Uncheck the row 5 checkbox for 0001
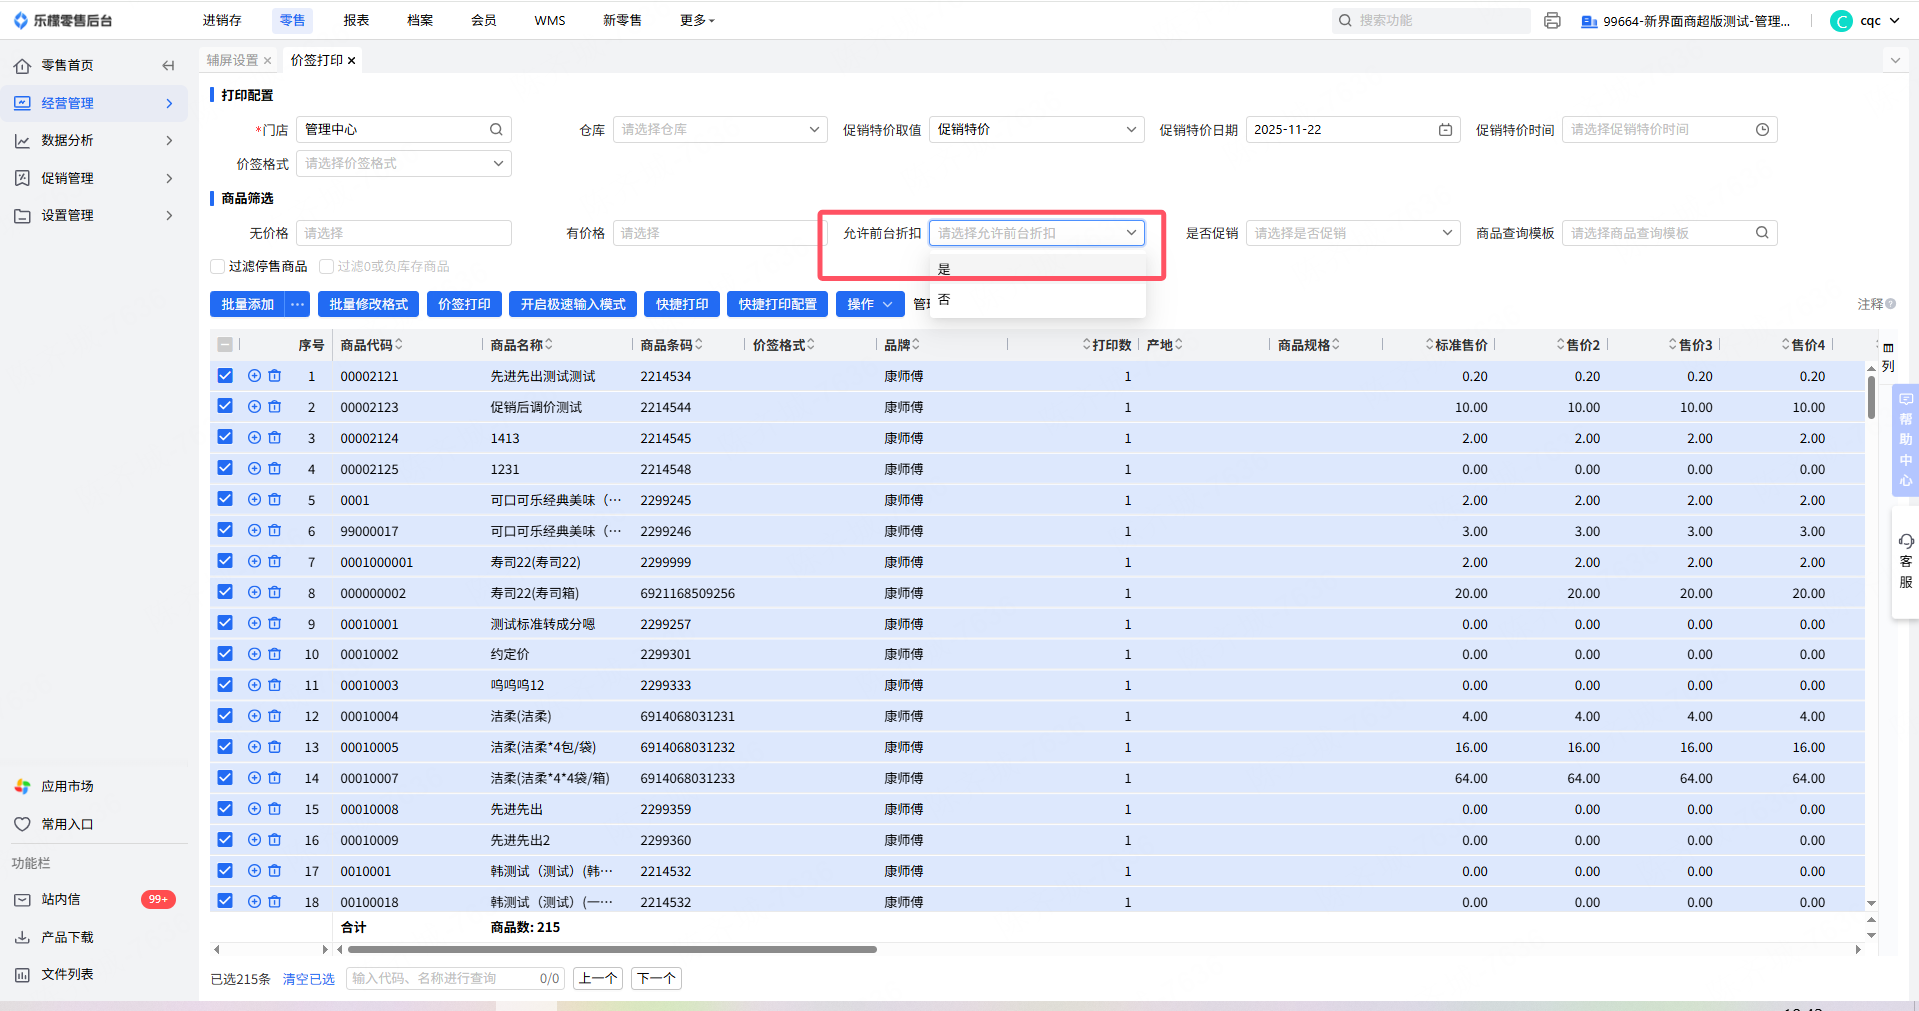Viewport: 1919px width, 1011px height. pos(225,499)
